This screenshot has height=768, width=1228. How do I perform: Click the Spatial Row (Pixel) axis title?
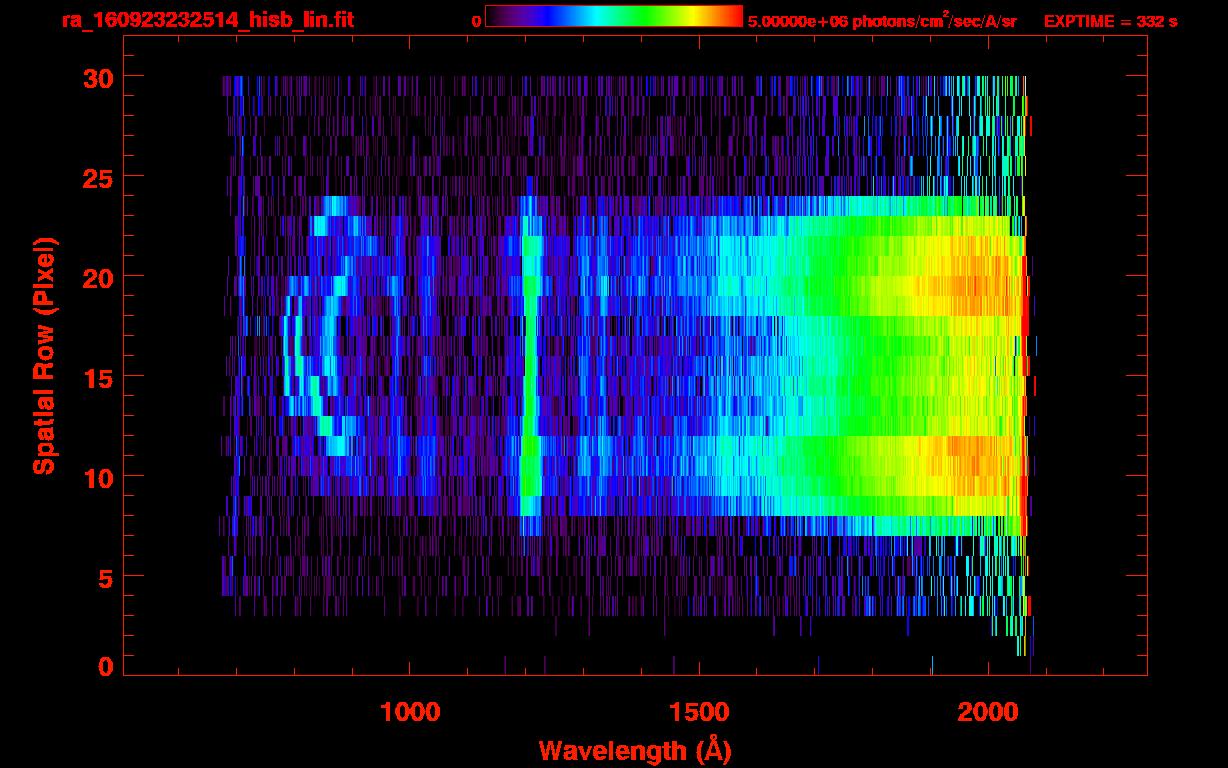(44, 355)
